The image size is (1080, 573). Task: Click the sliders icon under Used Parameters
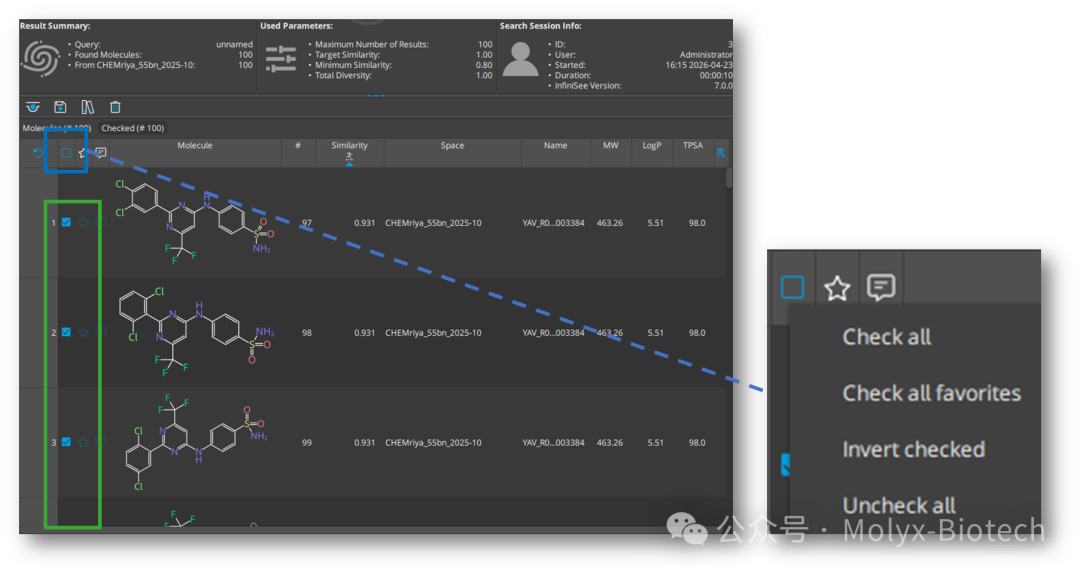point(281,59)
